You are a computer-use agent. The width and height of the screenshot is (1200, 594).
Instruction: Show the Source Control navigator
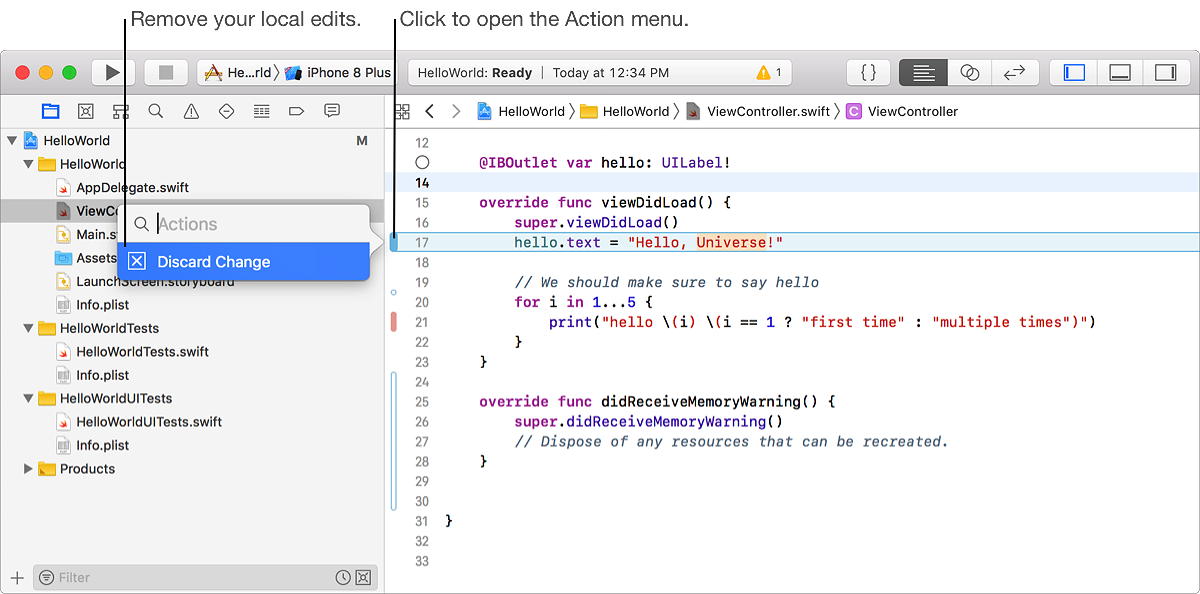pos(86,111)
